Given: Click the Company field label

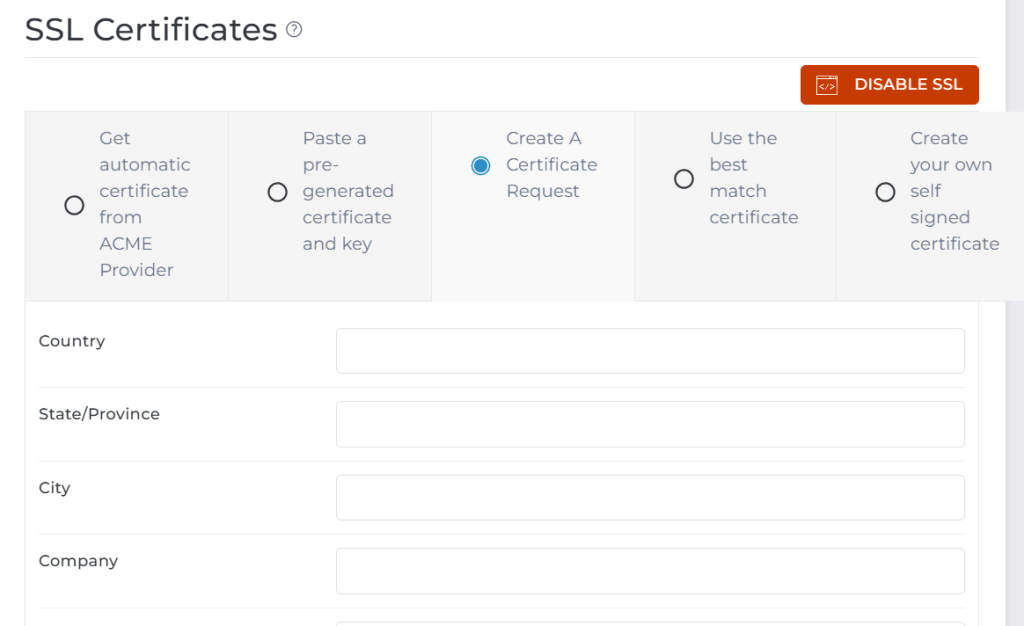Looking at the screenshot, I should point(78,561).
